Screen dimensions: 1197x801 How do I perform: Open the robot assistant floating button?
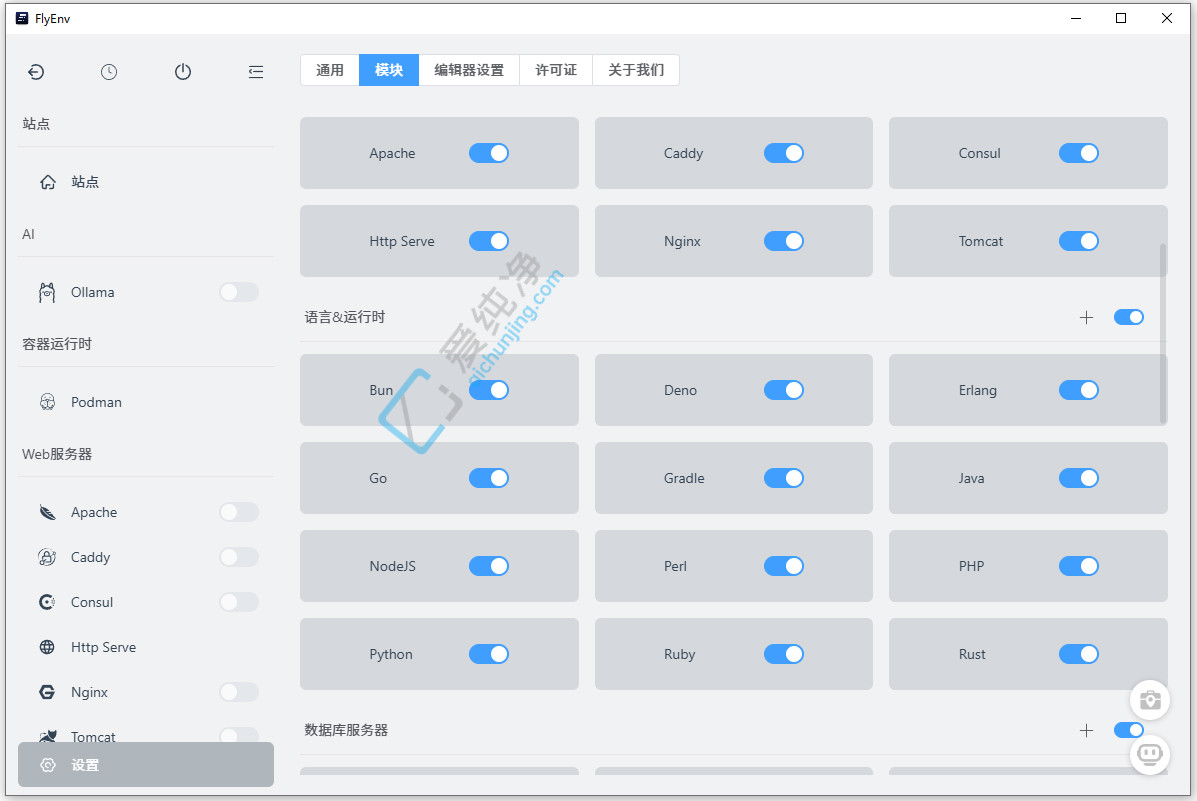coord(1149,754)
